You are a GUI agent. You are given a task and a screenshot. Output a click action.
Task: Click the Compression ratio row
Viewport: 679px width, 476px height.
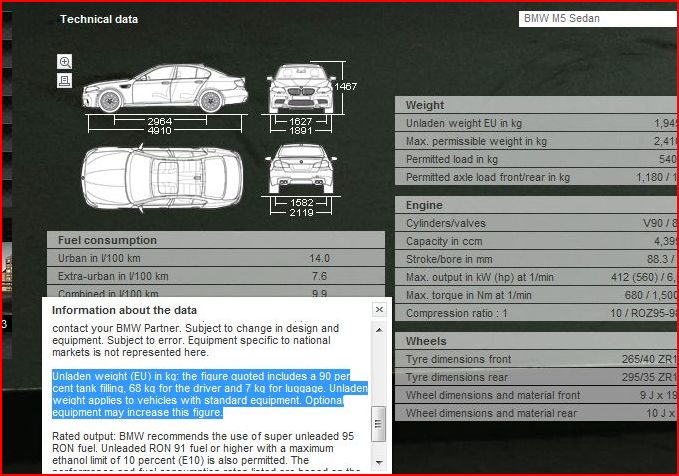(x=537, y=313)
